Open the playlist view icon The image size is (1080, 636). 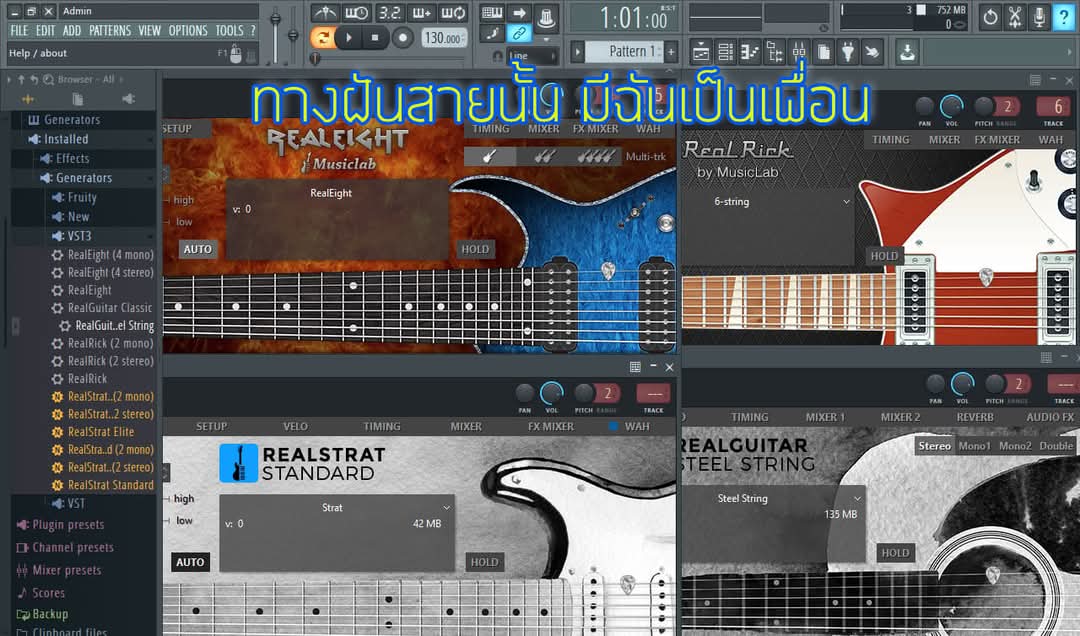pos(701,52)
